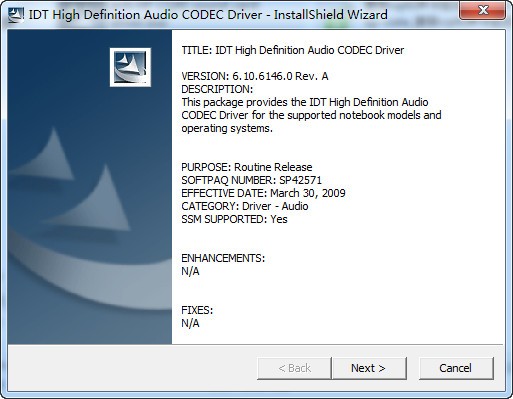Click the FIXES: heading
Screen dimensions: 513x399
(x=197, y=310)
